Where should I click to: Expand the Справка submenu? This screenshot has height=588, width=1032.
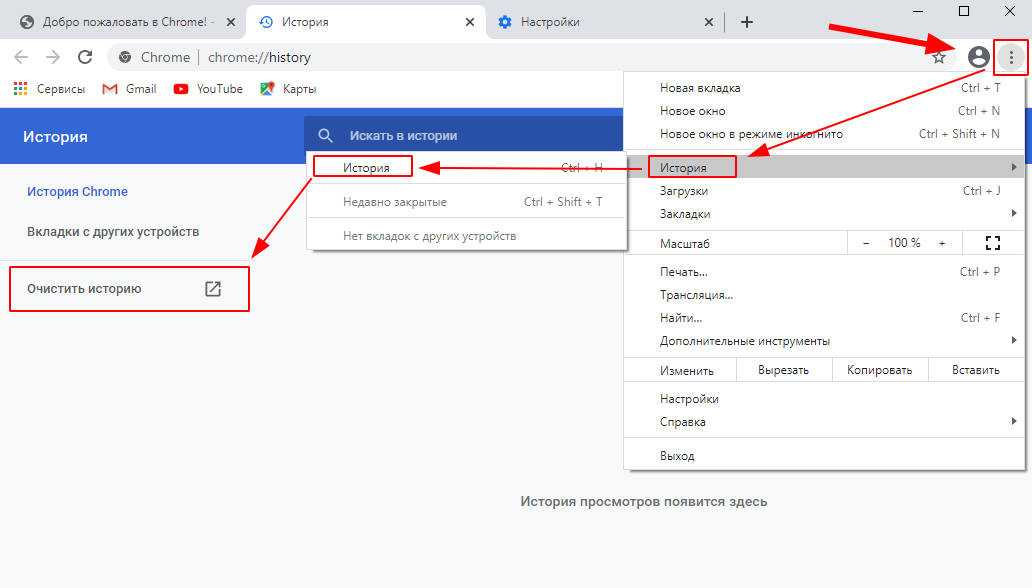click(x=682, y=422)
